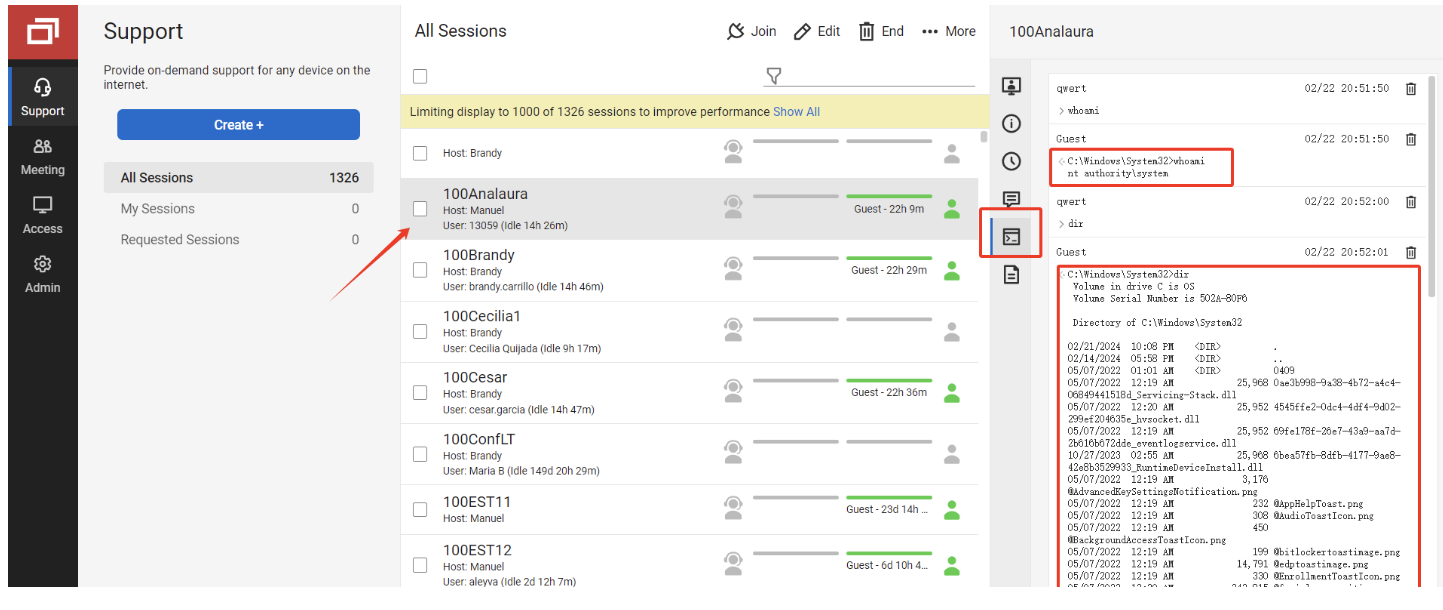Open the More actions menu
The width and height of the screenshot is (1443, 610).
pos(948,32)
